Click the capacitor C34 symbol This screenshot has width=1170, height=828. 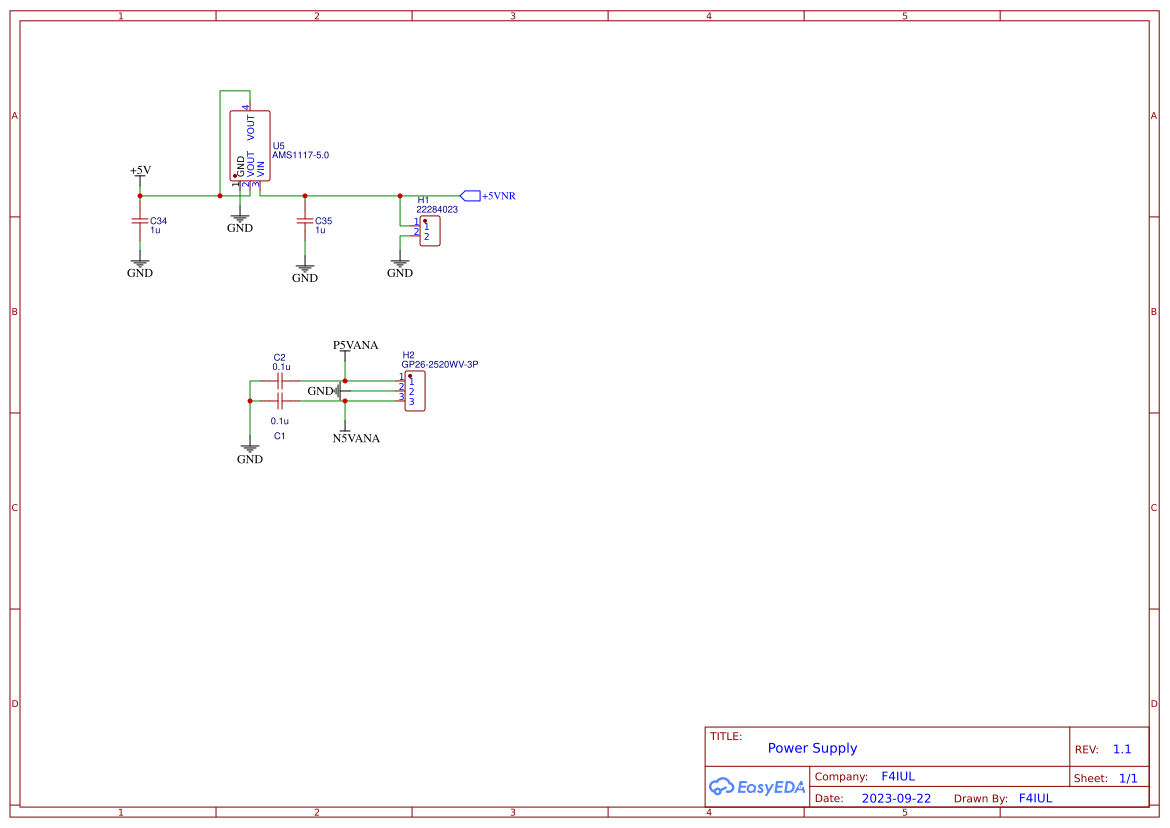(x=140, y=222)
